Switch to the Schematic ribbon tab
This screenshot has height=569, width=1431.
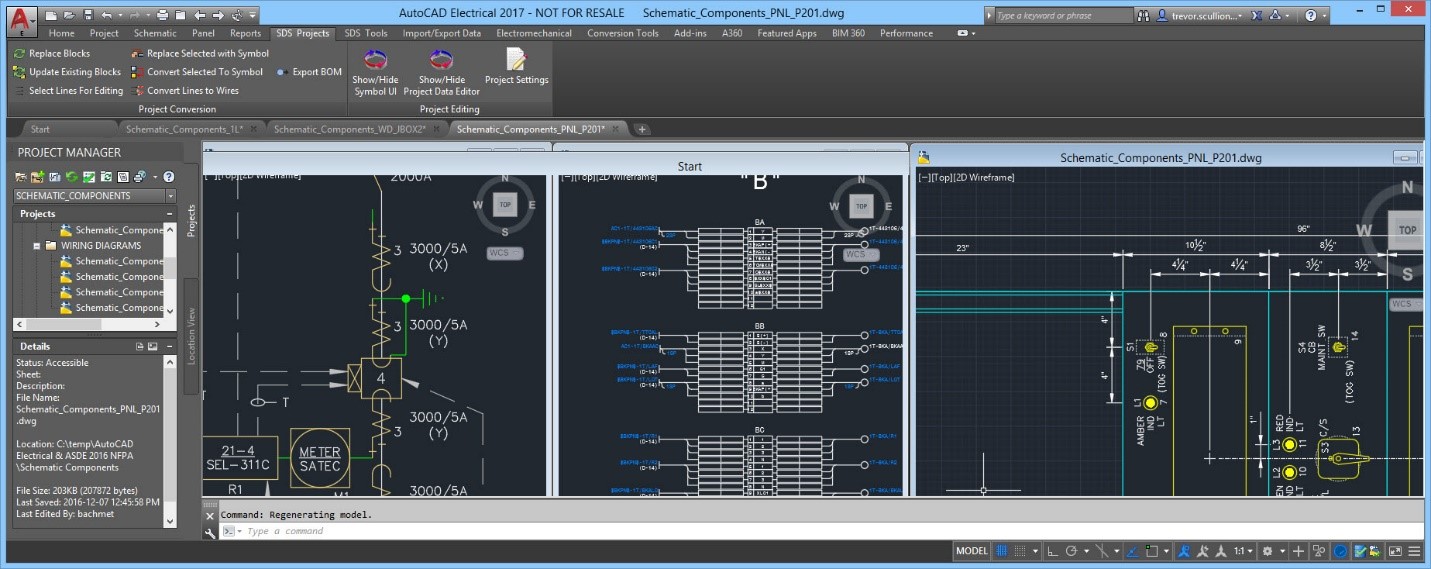[155, 33]
